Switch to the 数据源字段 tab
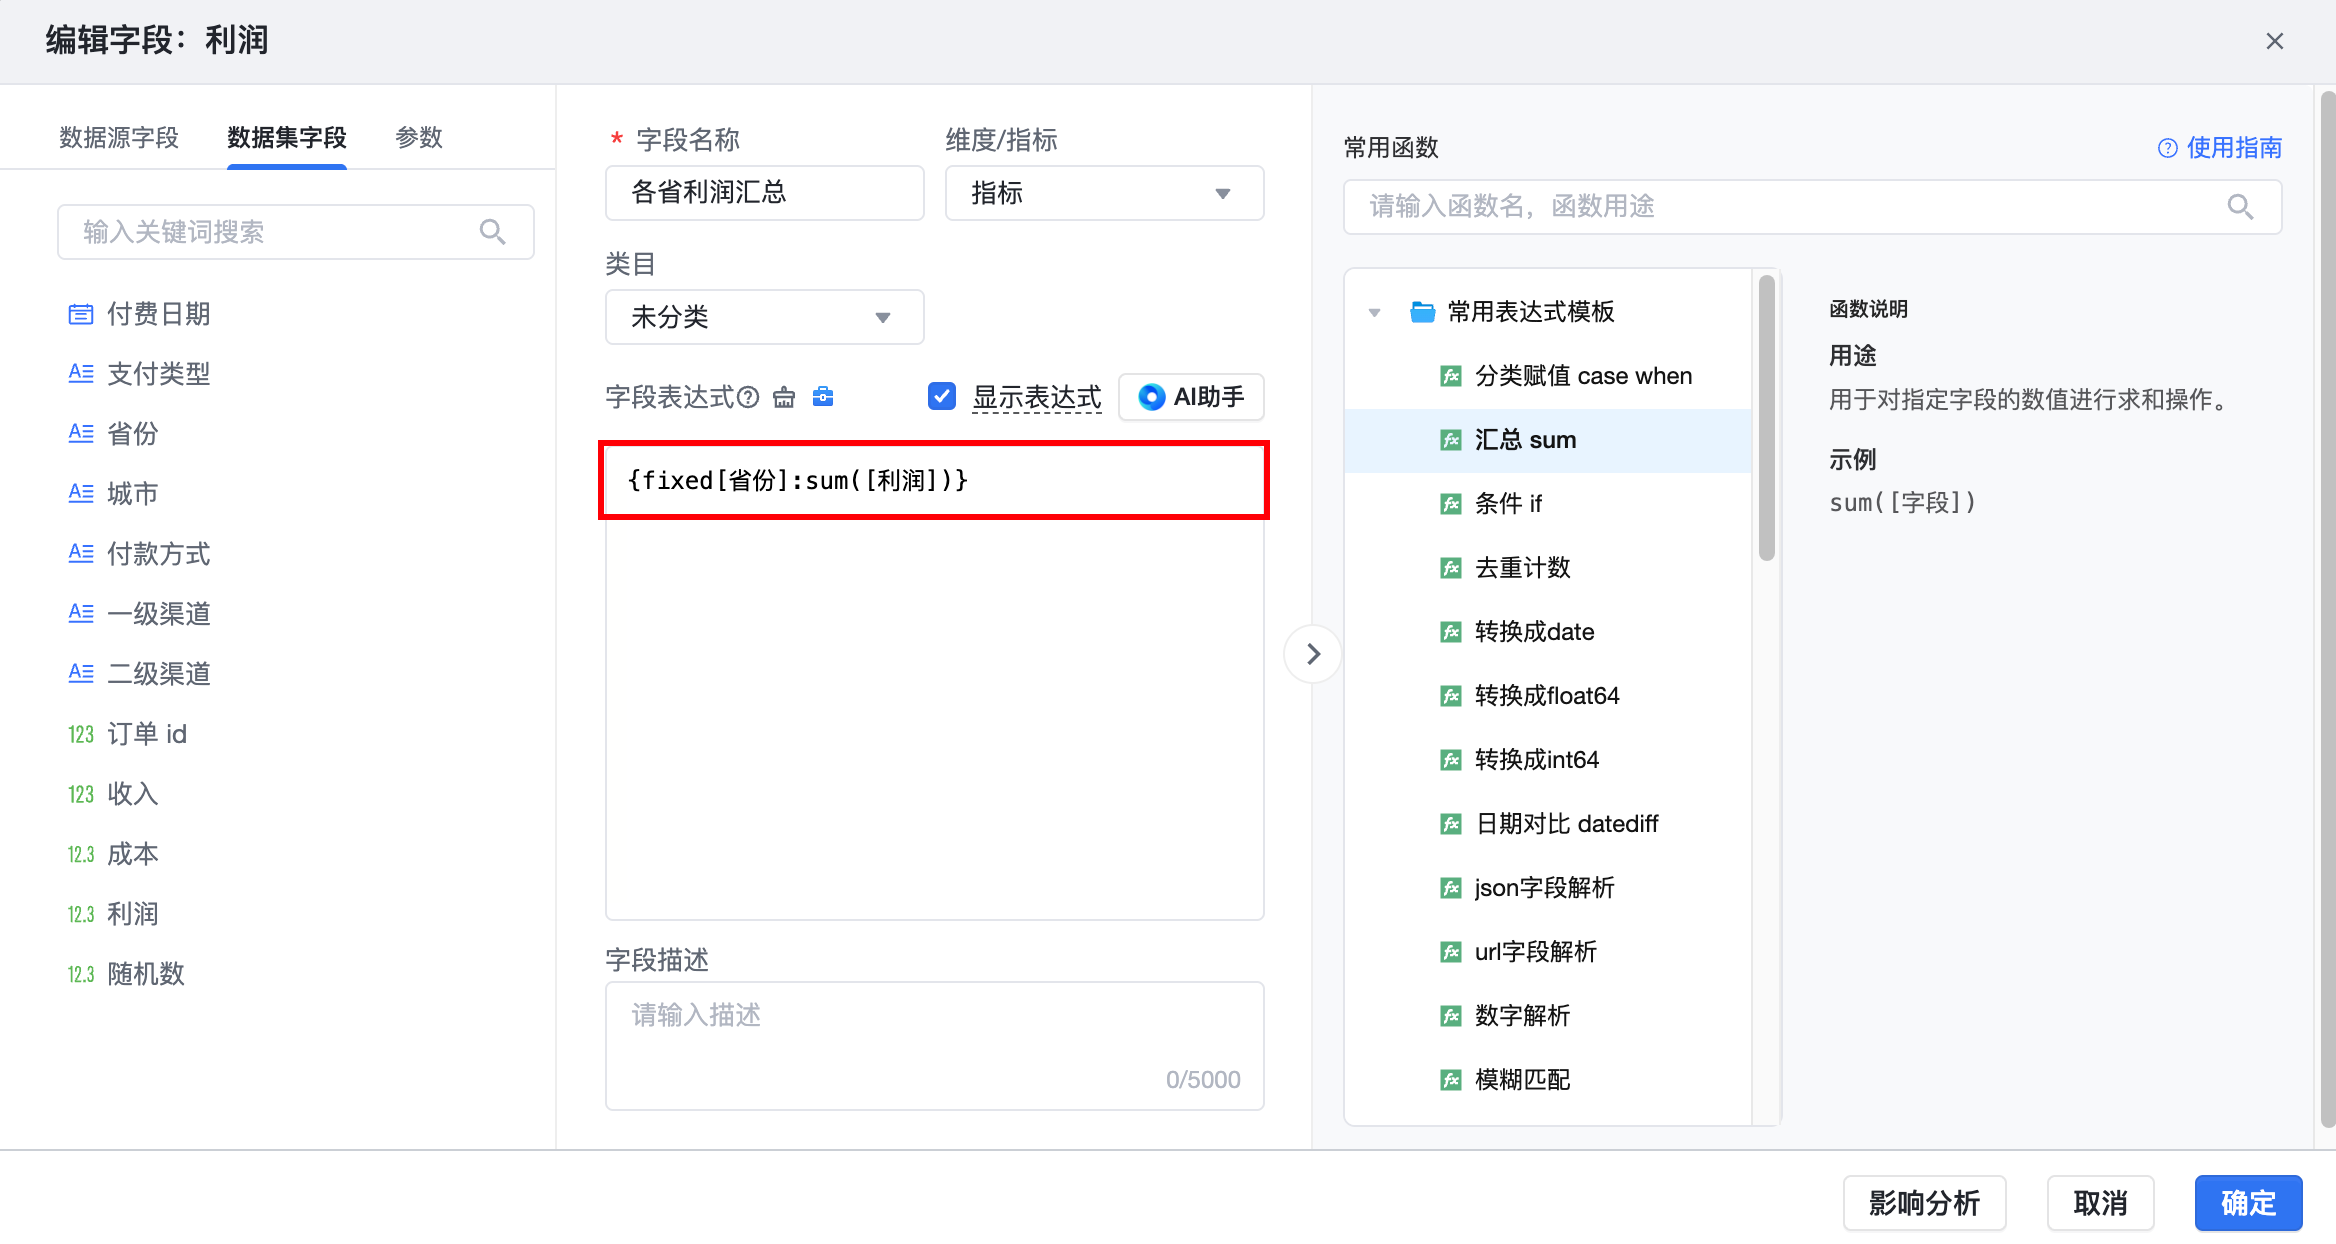 tap(118, 138)
